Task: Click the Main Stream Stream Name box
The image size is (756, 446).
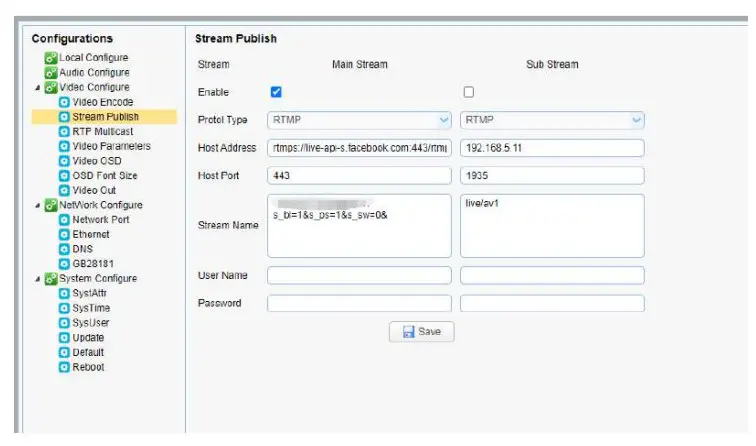Action: pyautogui.click(x=359, y=226)
